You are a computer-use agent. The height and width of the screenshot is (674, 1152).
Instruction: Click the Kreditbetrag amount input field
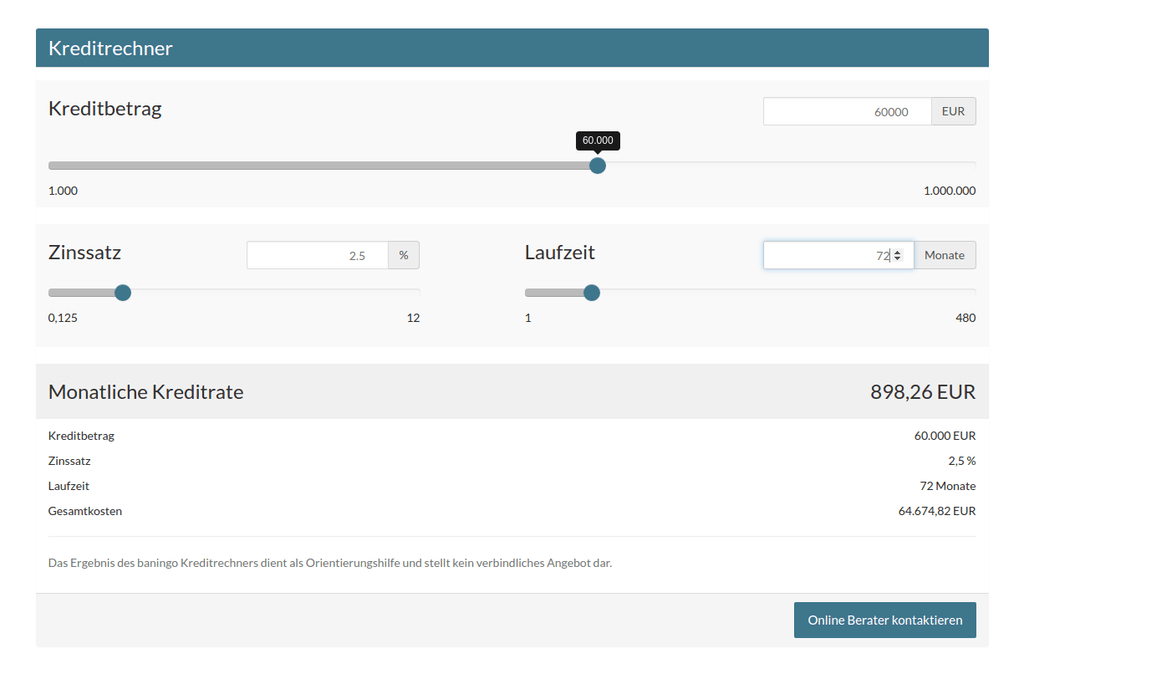846,112
